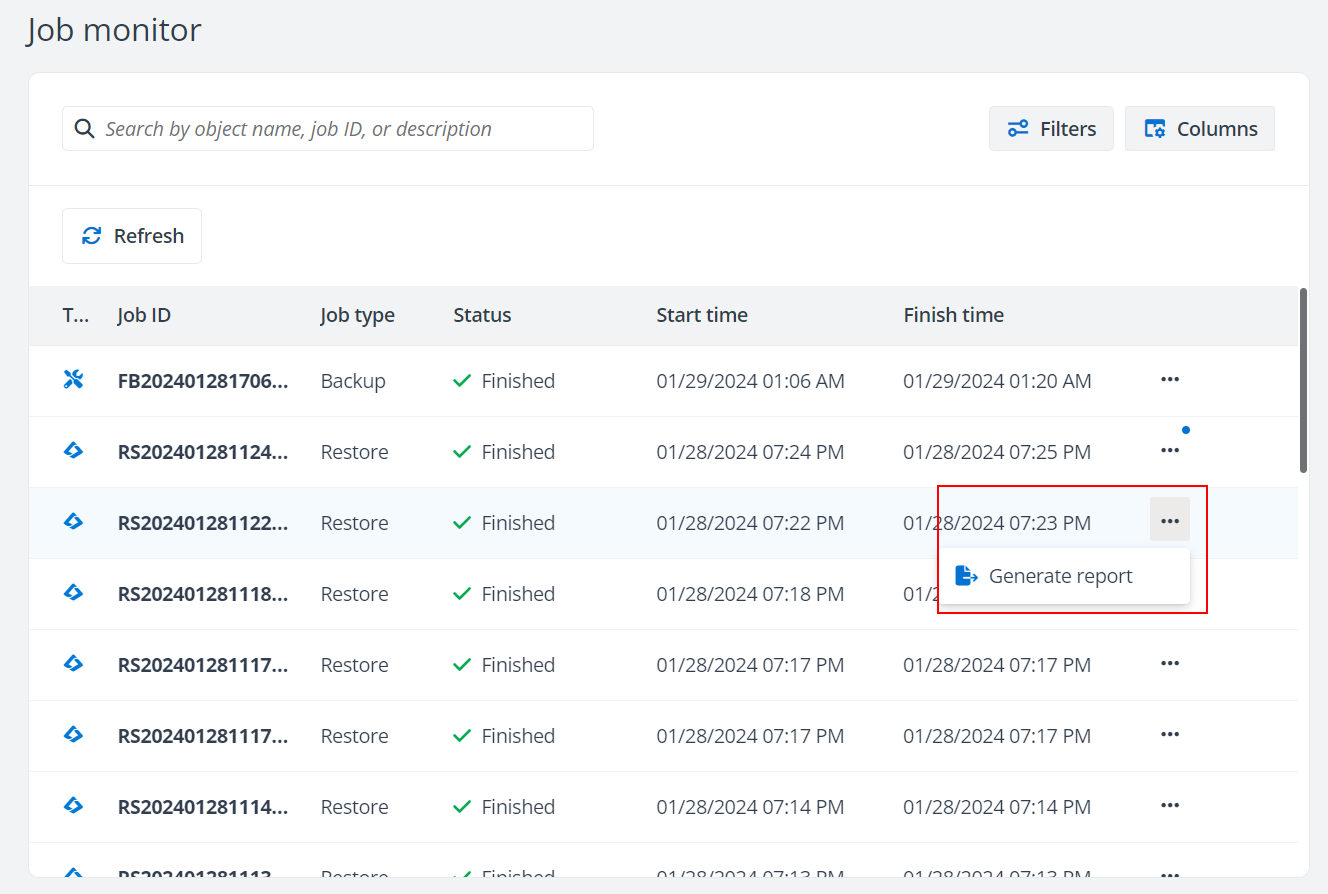Viewport: 1328px width, 894px height.
Task: Click the search magnifier icon
Action: (84, 128)
